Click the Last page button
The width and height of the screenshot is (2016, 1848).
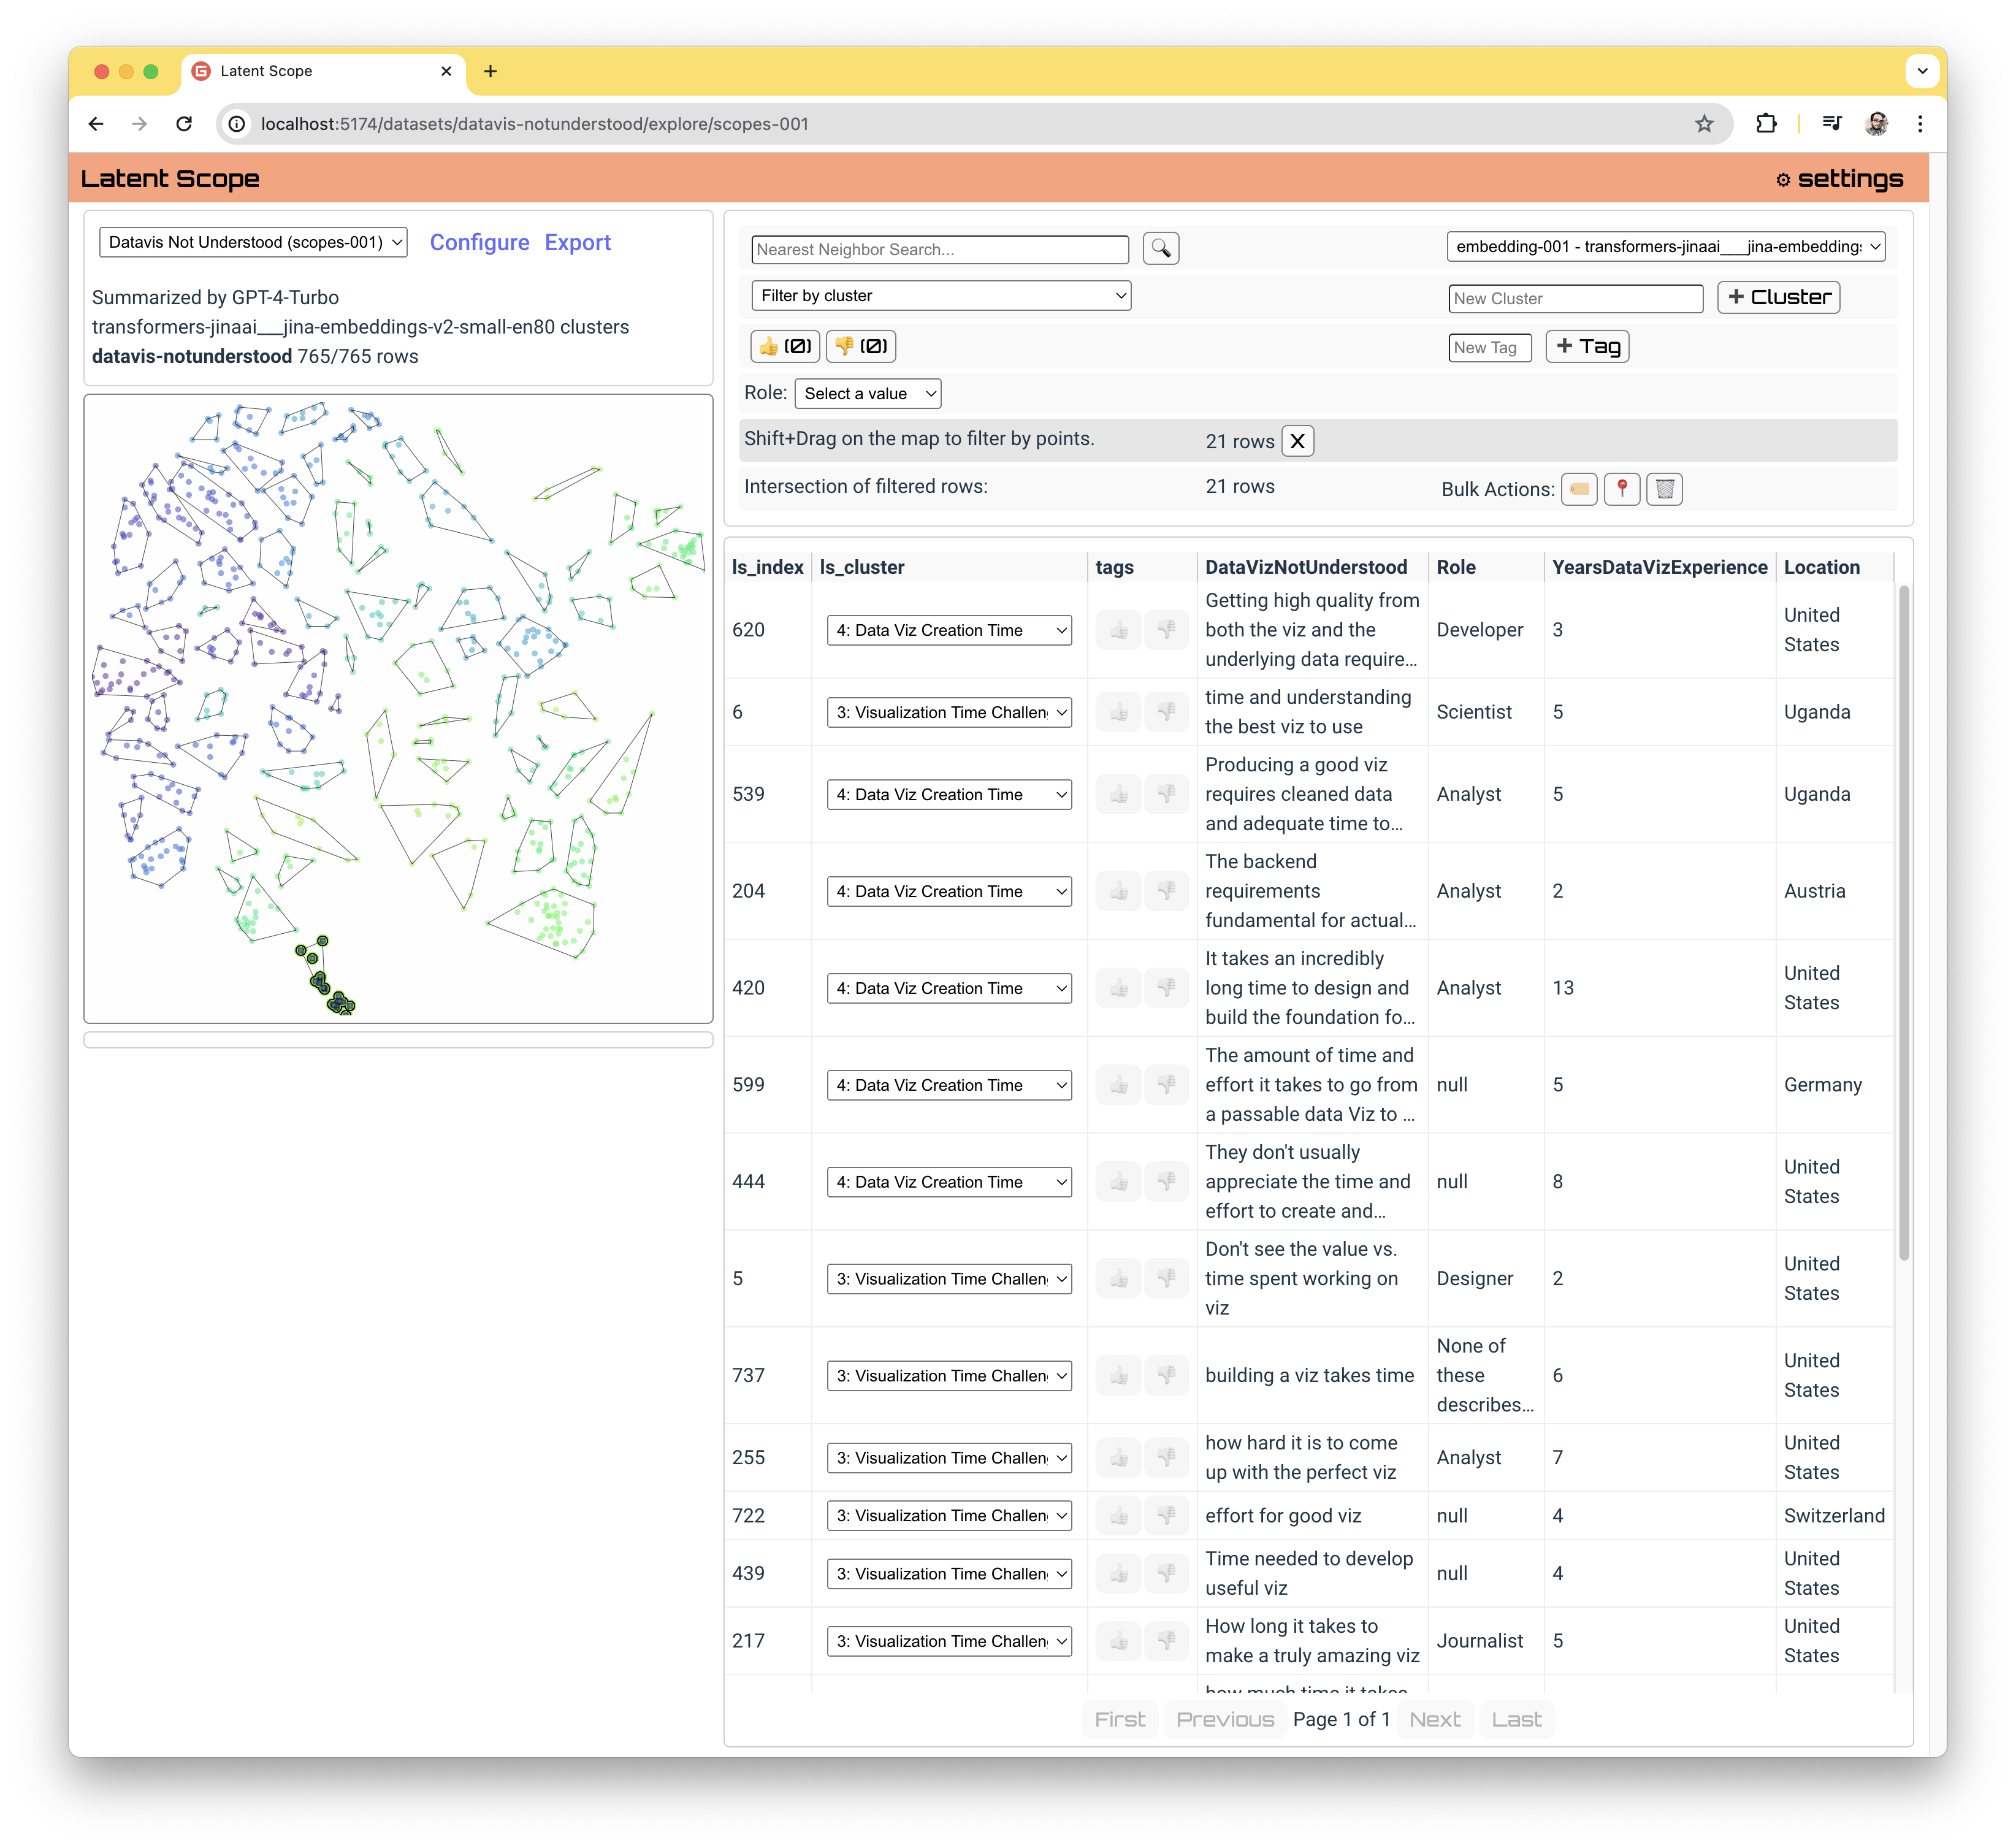click(1516, 1719)
